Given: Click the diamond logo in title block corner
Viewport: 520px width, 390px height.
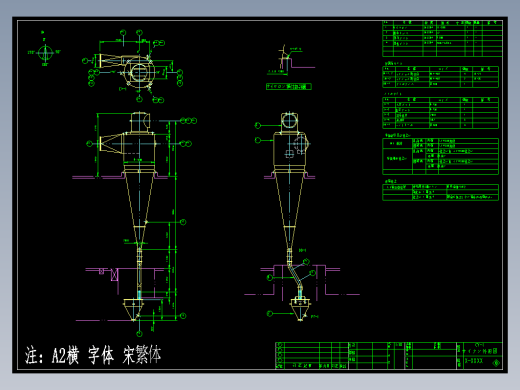Looking at the screenshot, I should click(x=496, y=363).
